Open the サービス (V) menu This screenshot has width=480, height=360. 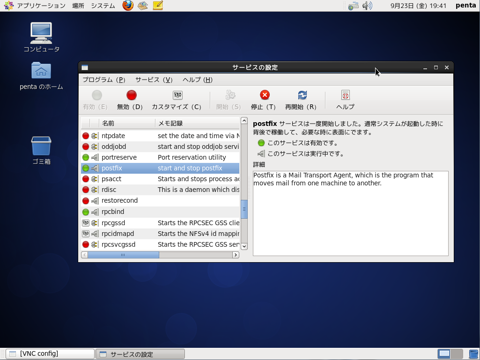pyautogui.click(x=154, y=80)
